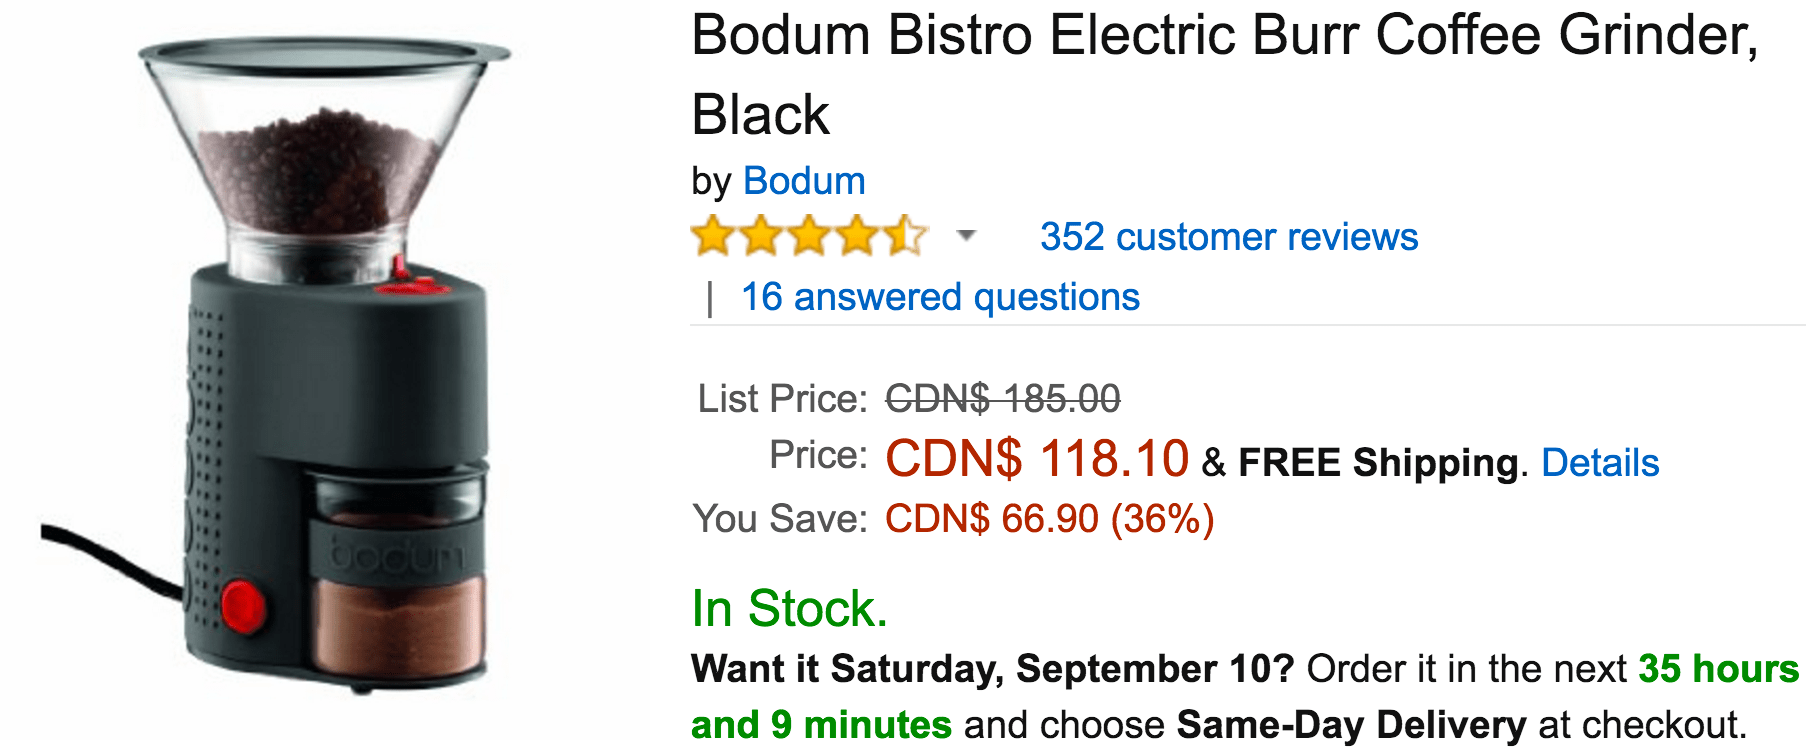This screenshot has height=748, width=1806.
Task: Click the Same-Day Delivery text
Action: [1352, 725]
